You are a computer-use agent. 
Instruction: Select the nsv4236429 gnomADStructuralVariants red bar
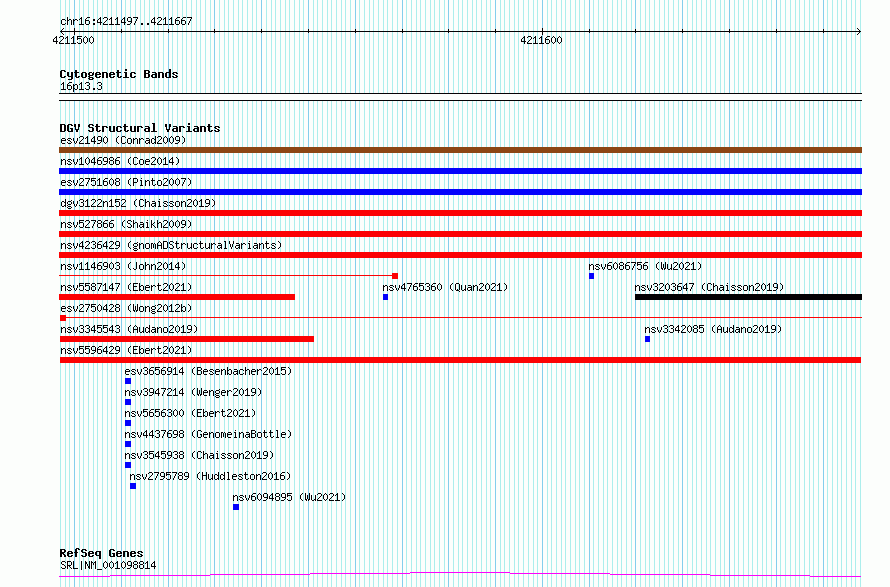tap(460, 255)
